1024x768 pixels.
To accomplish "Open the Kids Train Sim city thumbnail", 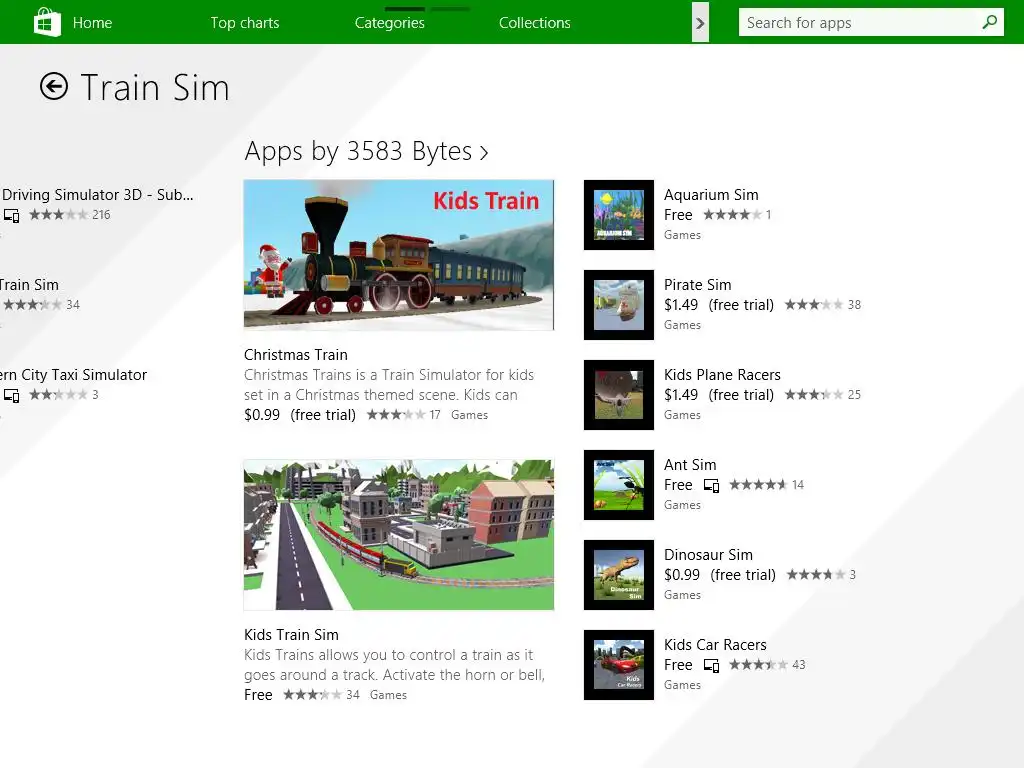I will pos(398,535).
